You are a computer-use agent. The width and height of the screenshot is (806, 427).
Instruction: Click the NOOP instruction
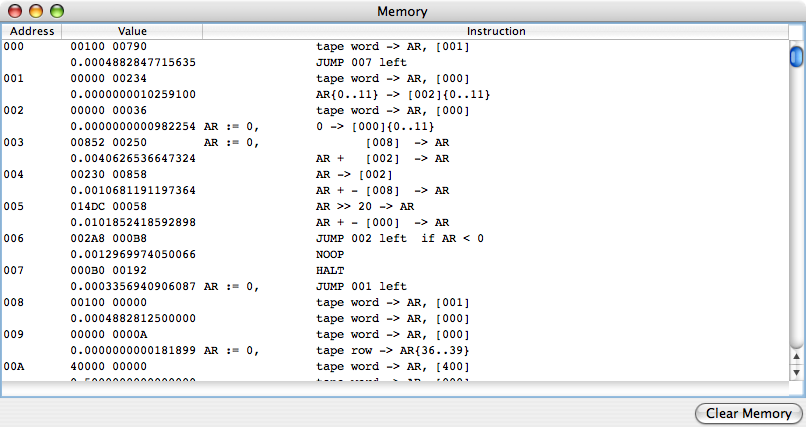(x=330, y=254)
